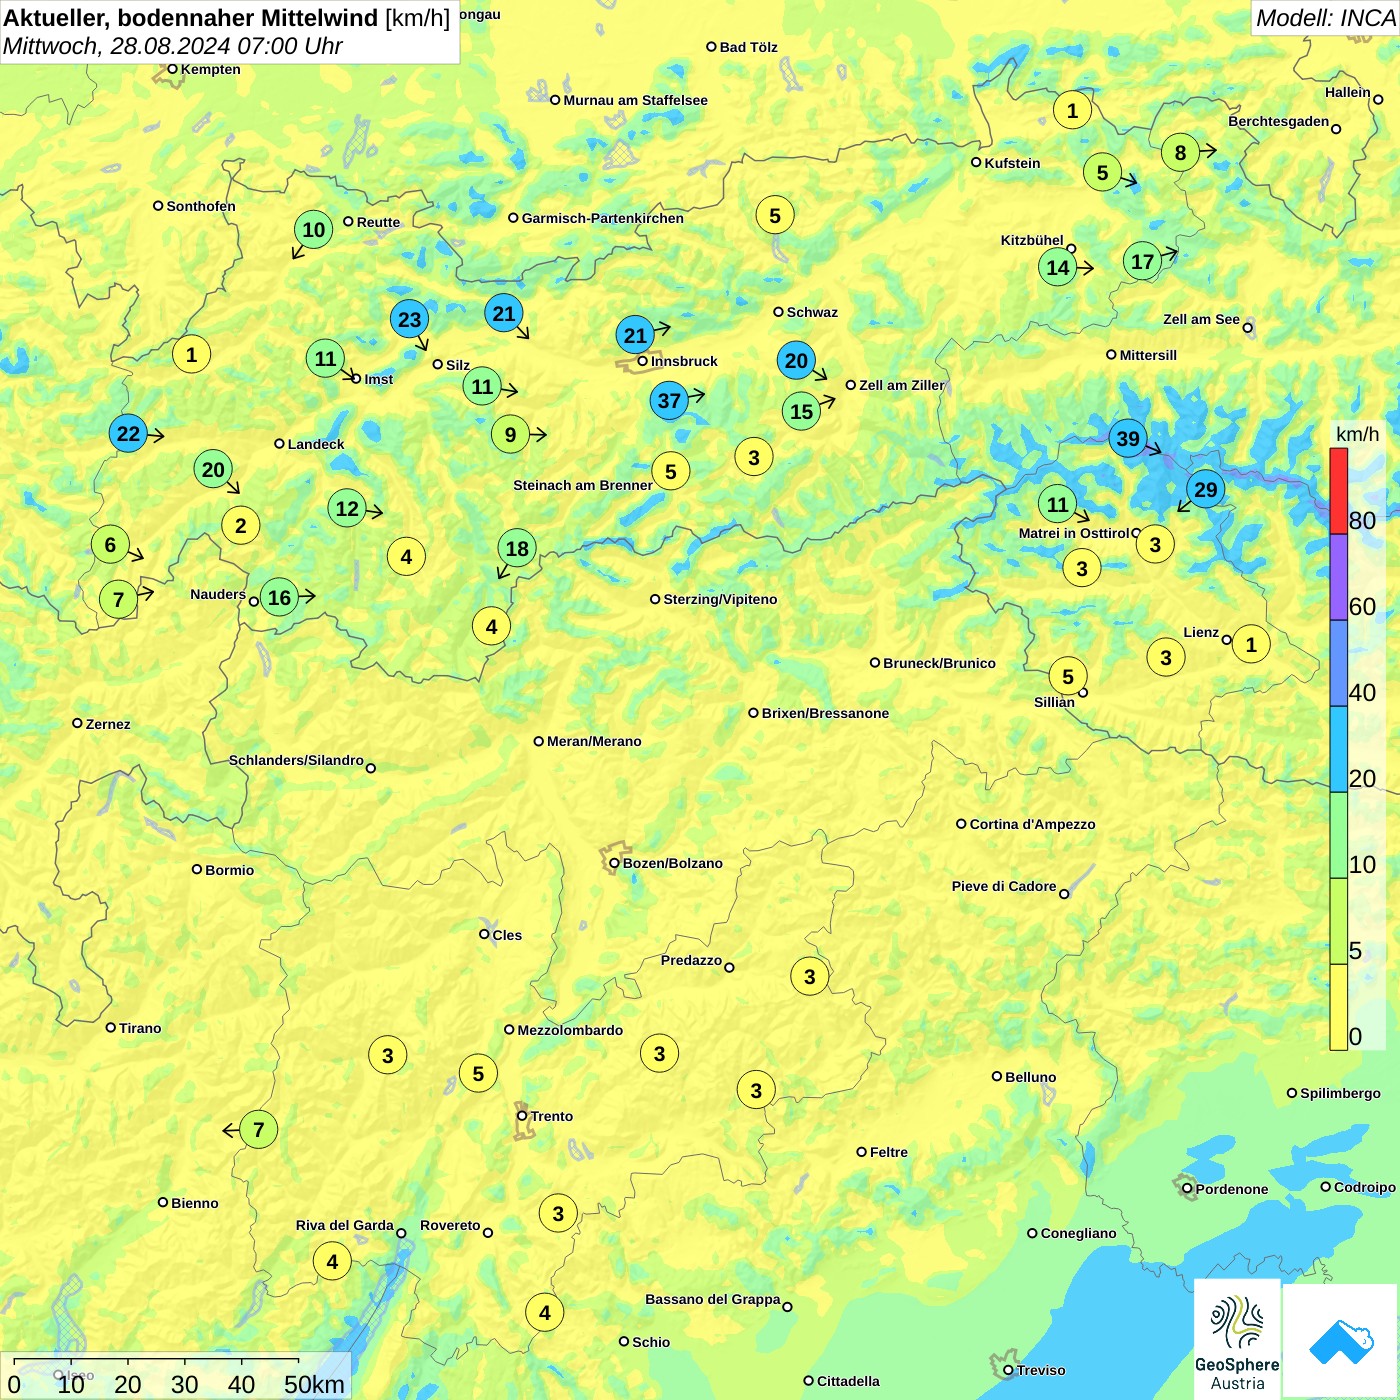Click the wind marker showing 22

tap(128, 433)
